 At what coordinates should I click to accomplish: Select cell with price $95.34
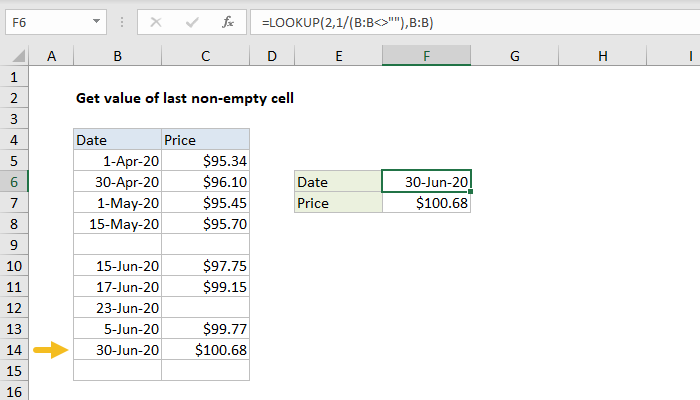click(205, 161)
